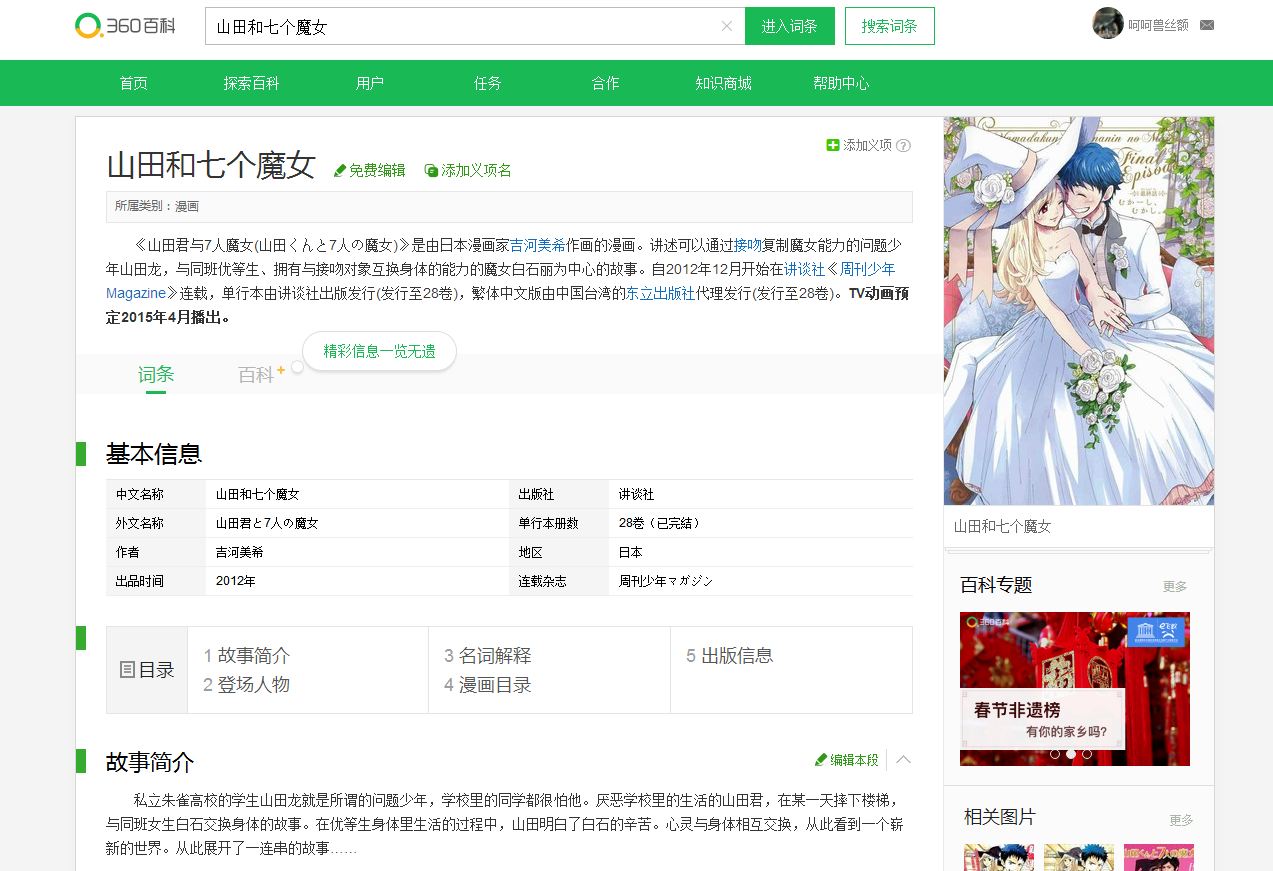Select the 2012年 release date value
Image resolution: width=1273 pixels, height=871 pixels.
[x=235, y=581]
